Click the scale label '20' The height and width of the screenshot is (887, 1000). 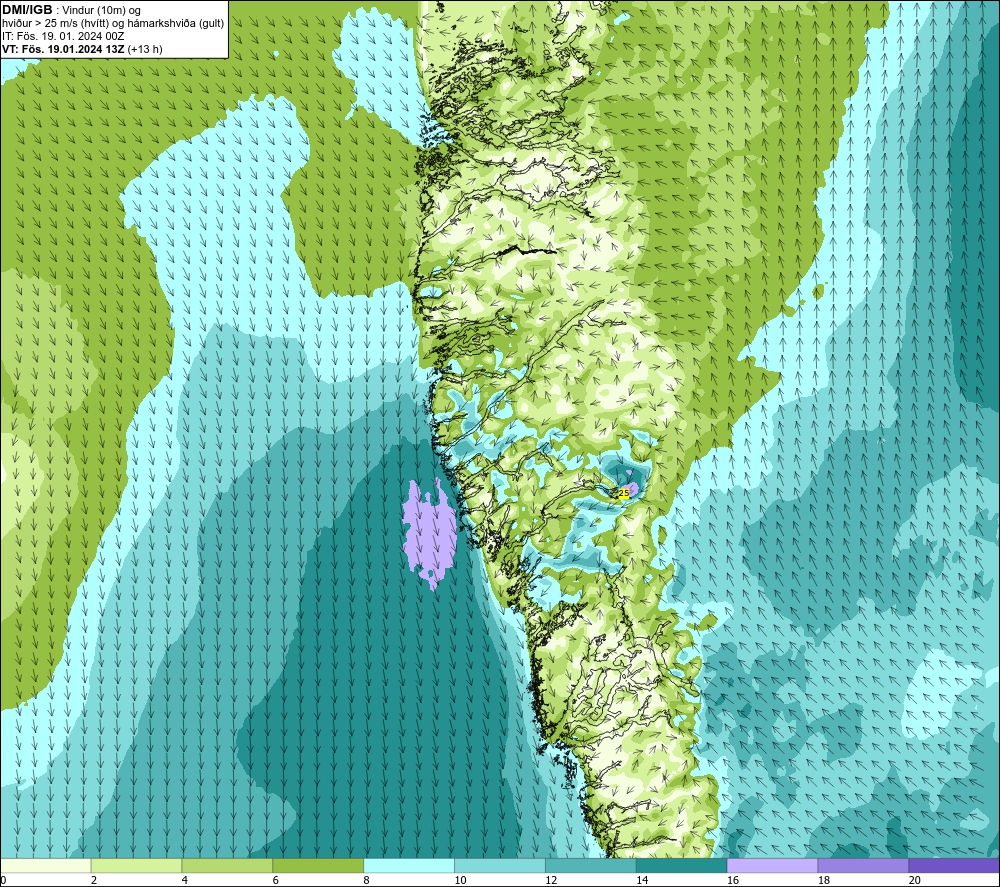(x=915, y=881)
